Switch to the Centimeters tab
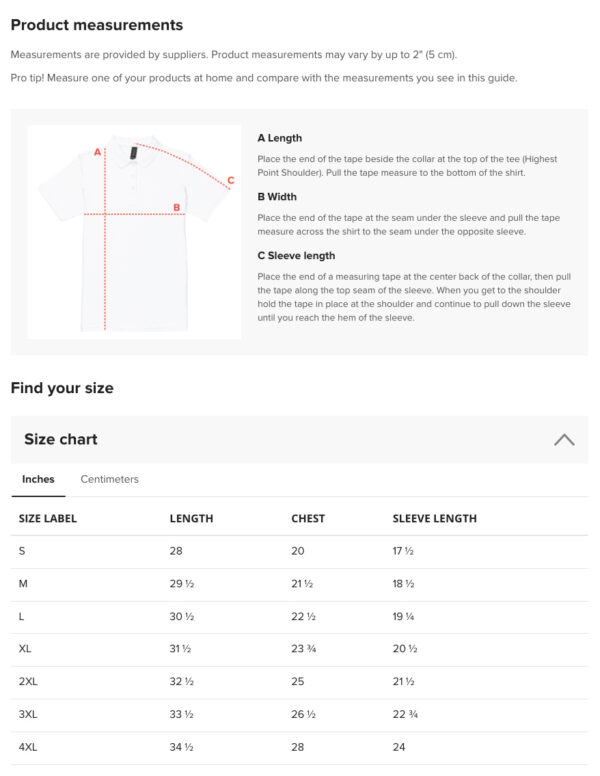600x776 pixels. [109, 479]
